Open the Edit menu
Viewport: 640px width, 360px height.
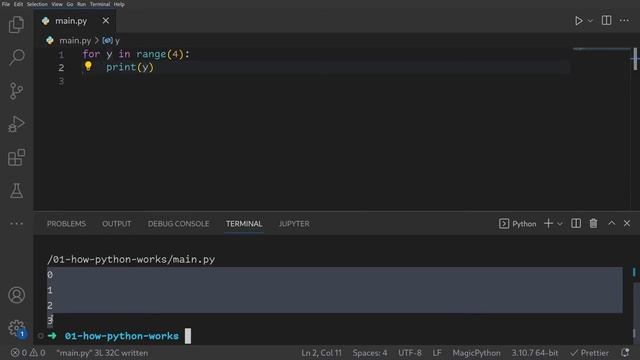pyautogui.click(x=18, y=4)
